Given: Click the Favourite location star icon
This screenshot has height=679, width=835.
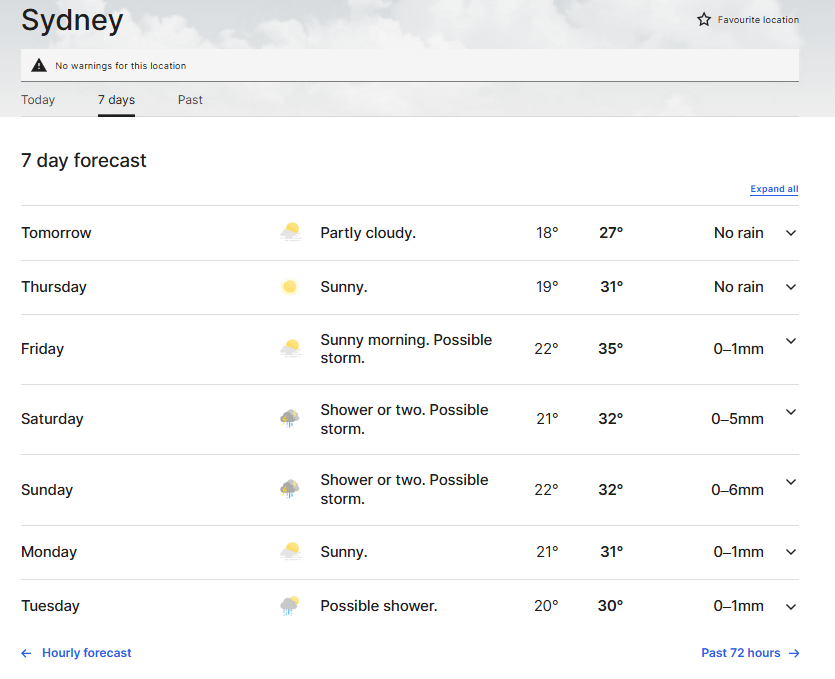Looking at the screenshot, I should [704, 19].
